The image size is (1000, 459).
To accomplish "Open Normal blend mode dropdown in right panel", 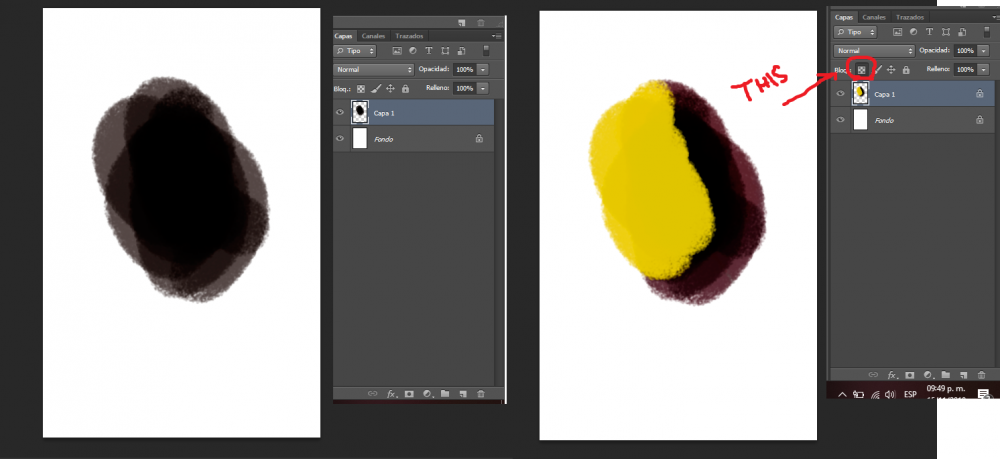I will tap(874, 50).
